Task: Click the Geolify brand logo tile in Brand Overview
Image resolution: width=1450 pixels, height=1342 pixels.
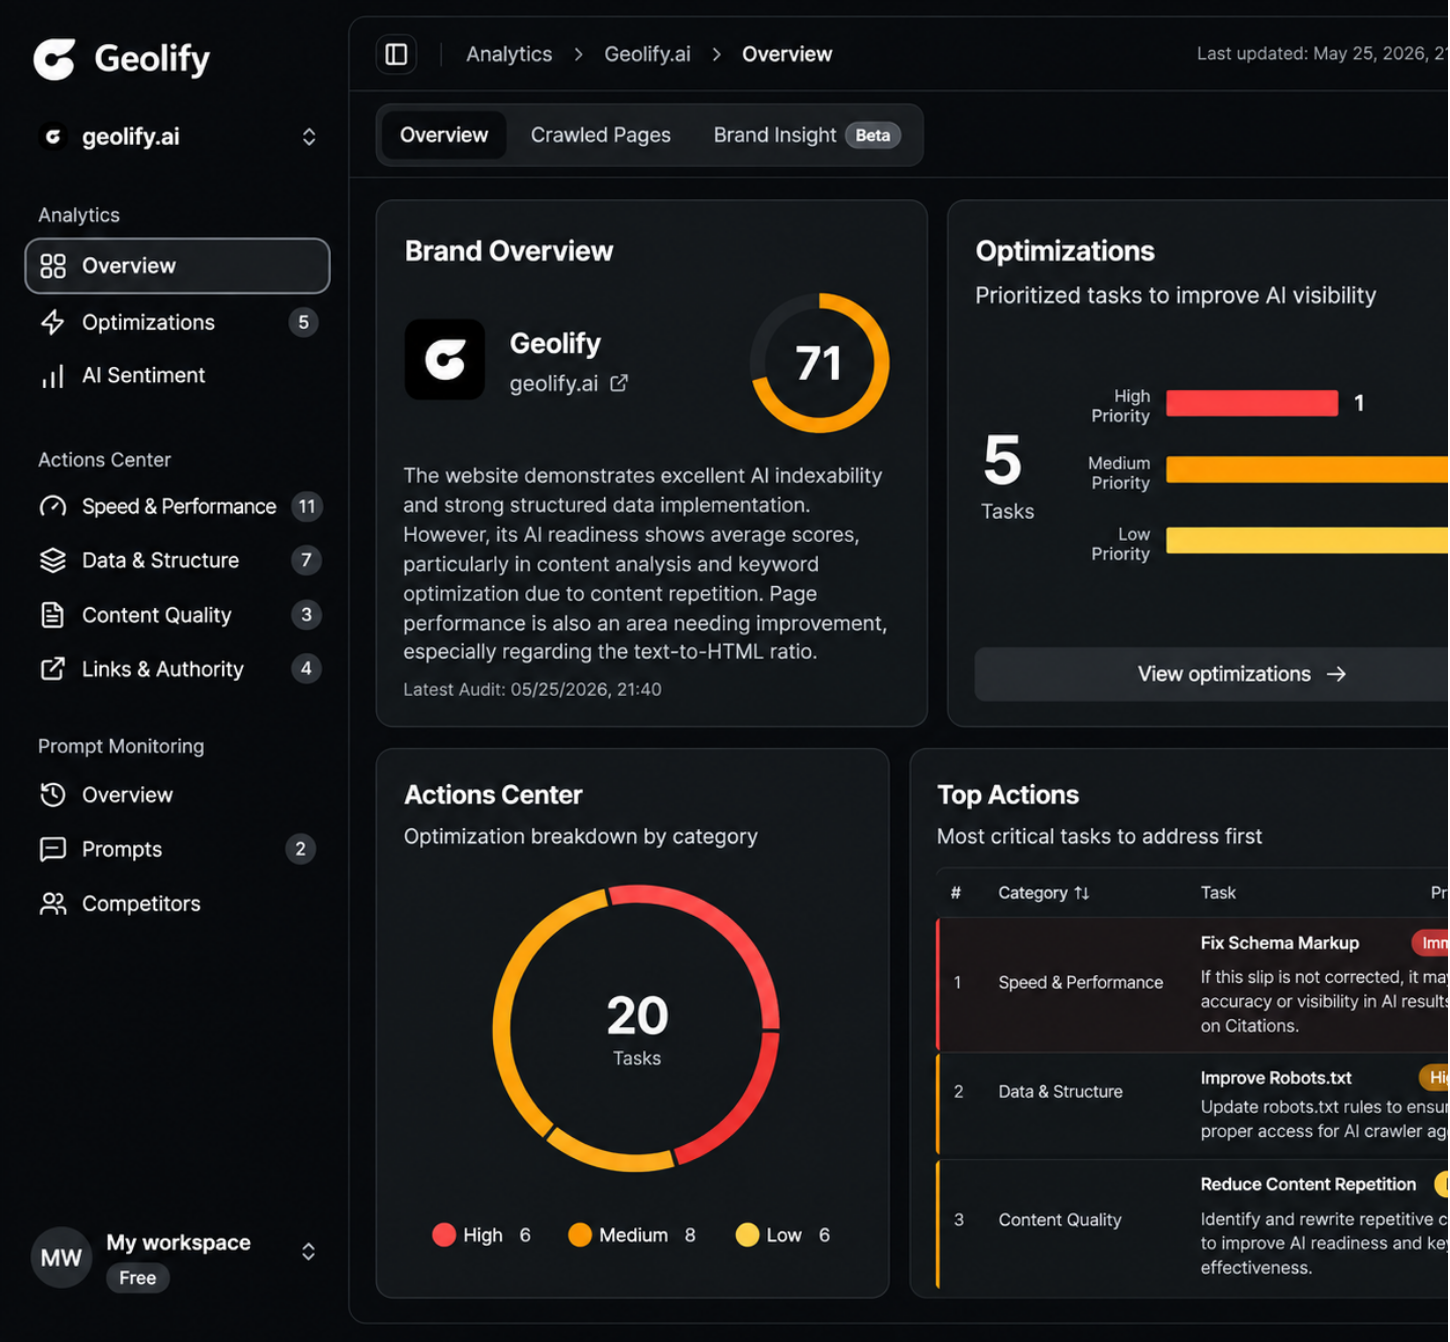Action: coord(445,360)
